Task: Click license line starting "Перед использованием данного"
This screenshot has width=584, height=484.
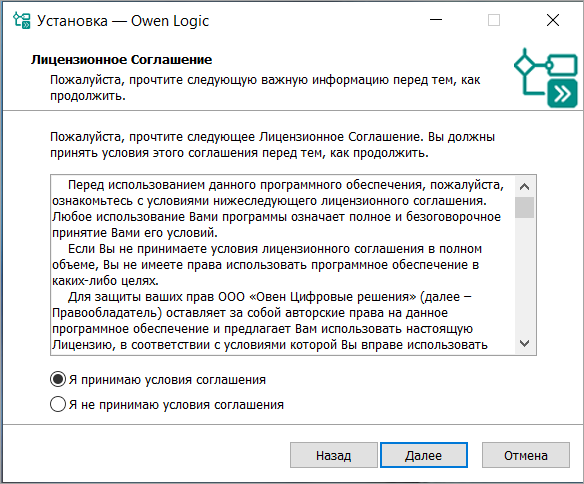Action: [286, 185]
